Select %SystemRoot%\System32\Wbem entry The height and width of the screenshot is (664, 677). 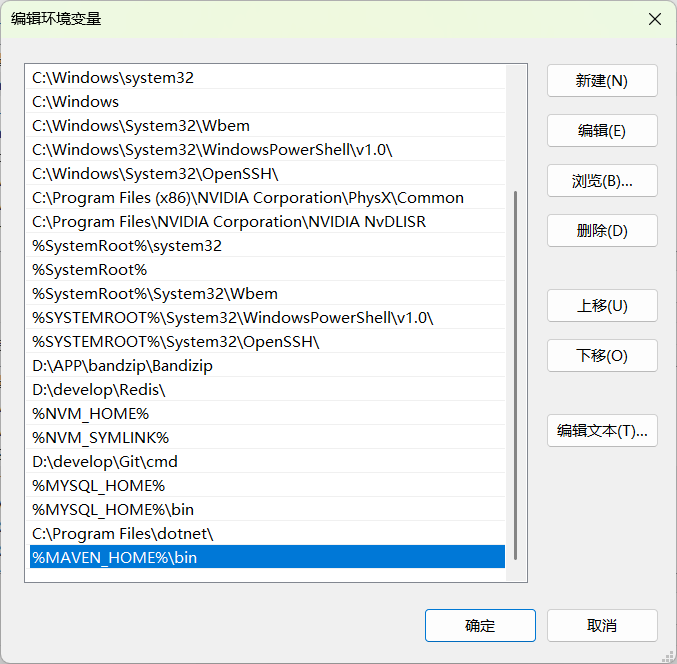(x=267, y=294)
